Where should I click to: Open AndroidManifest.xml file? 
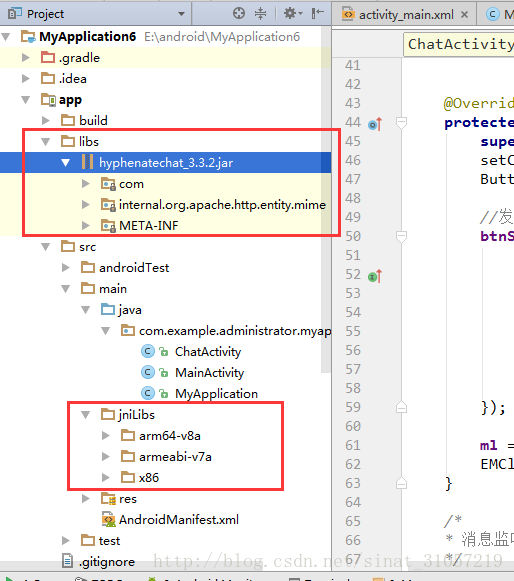coord(179,520)
